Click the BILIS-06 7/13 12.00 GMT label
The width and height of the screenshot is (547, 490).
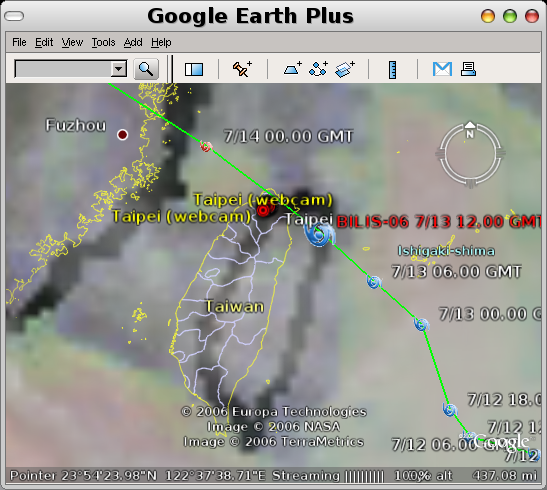pyautogui.click(x=439, y=222)
